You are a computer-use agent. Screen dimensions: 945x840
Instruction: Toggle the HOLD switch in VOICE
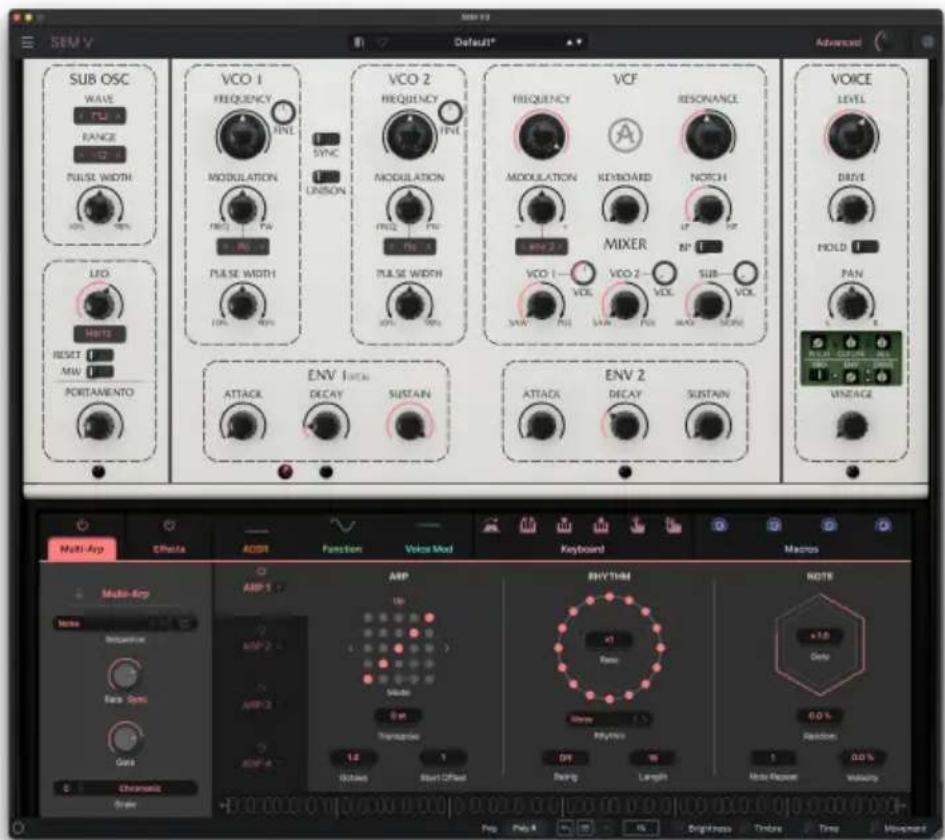[x=865, y=246]
